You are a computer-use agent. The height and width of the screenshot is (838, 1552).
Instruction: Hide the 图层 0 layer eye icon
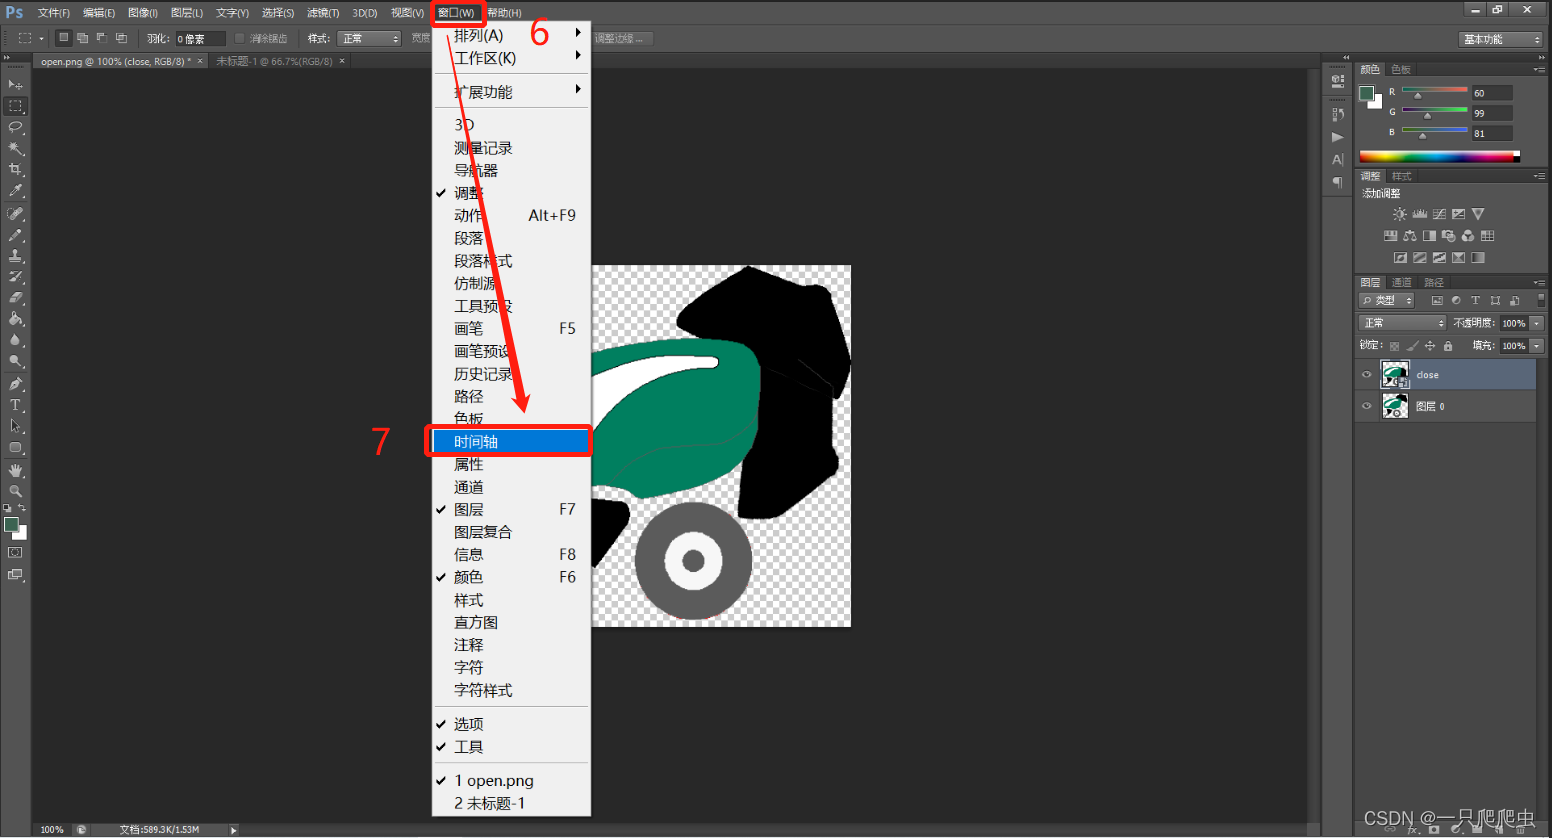1366,406
